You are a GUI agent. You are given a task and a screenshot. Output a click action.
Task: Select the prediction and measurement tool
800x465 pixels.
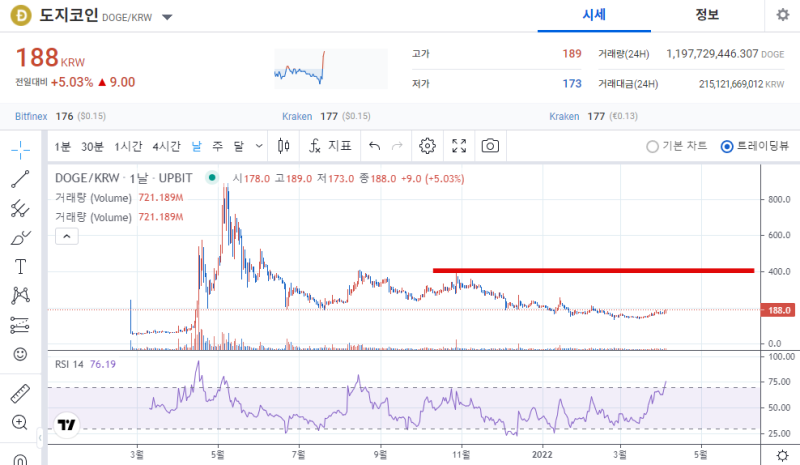pos(20,325)
